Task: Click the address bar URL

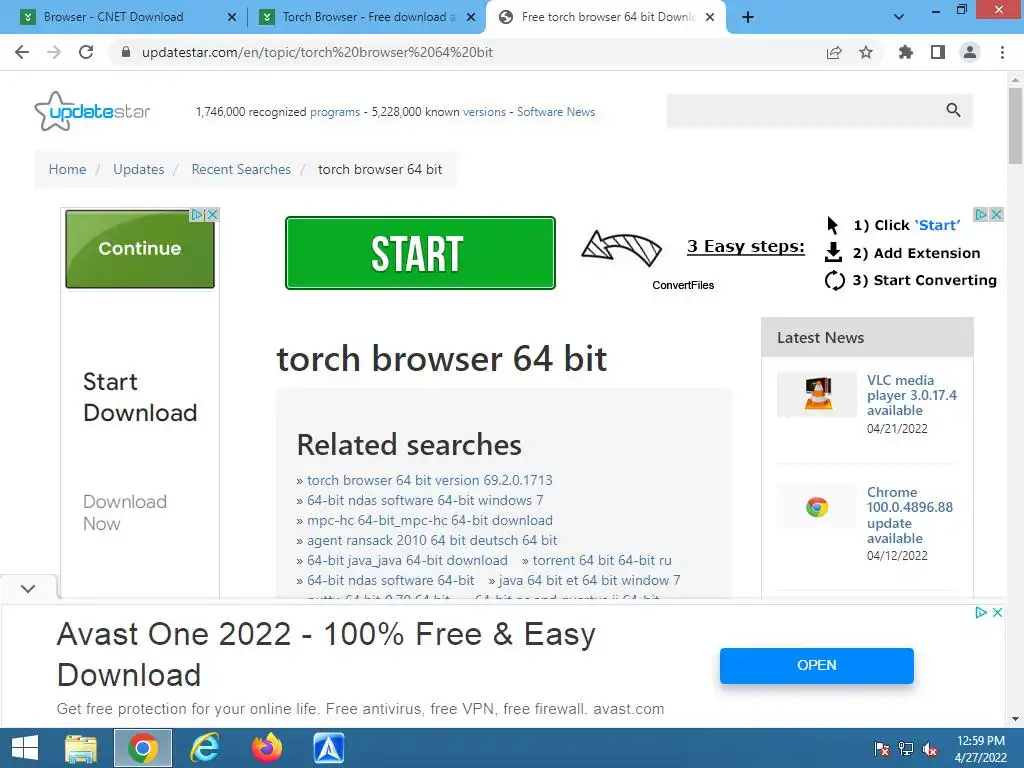Action: [x=317, y=52]
